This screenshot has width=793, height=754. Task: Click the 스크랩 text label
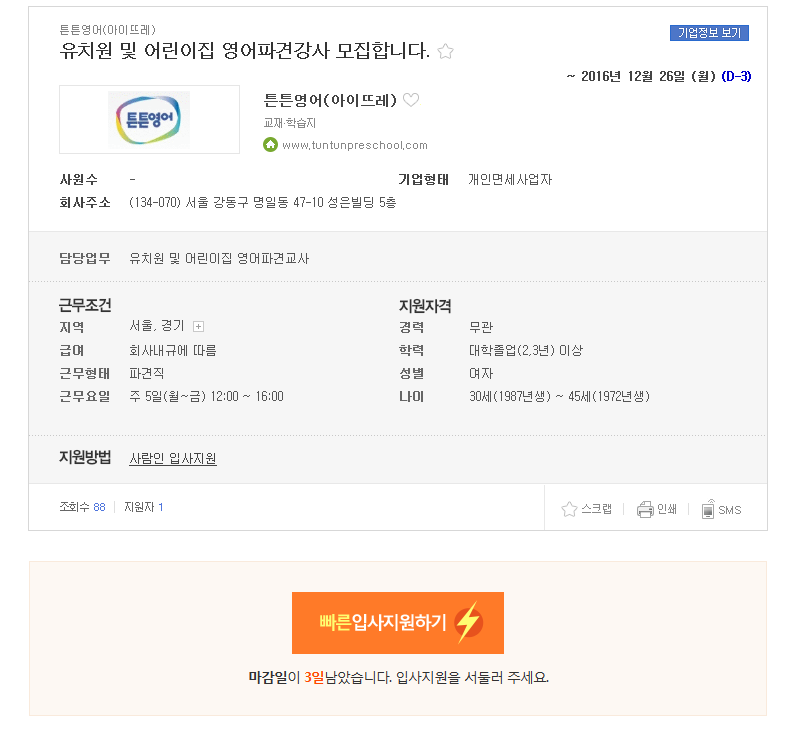pos(596,509)
